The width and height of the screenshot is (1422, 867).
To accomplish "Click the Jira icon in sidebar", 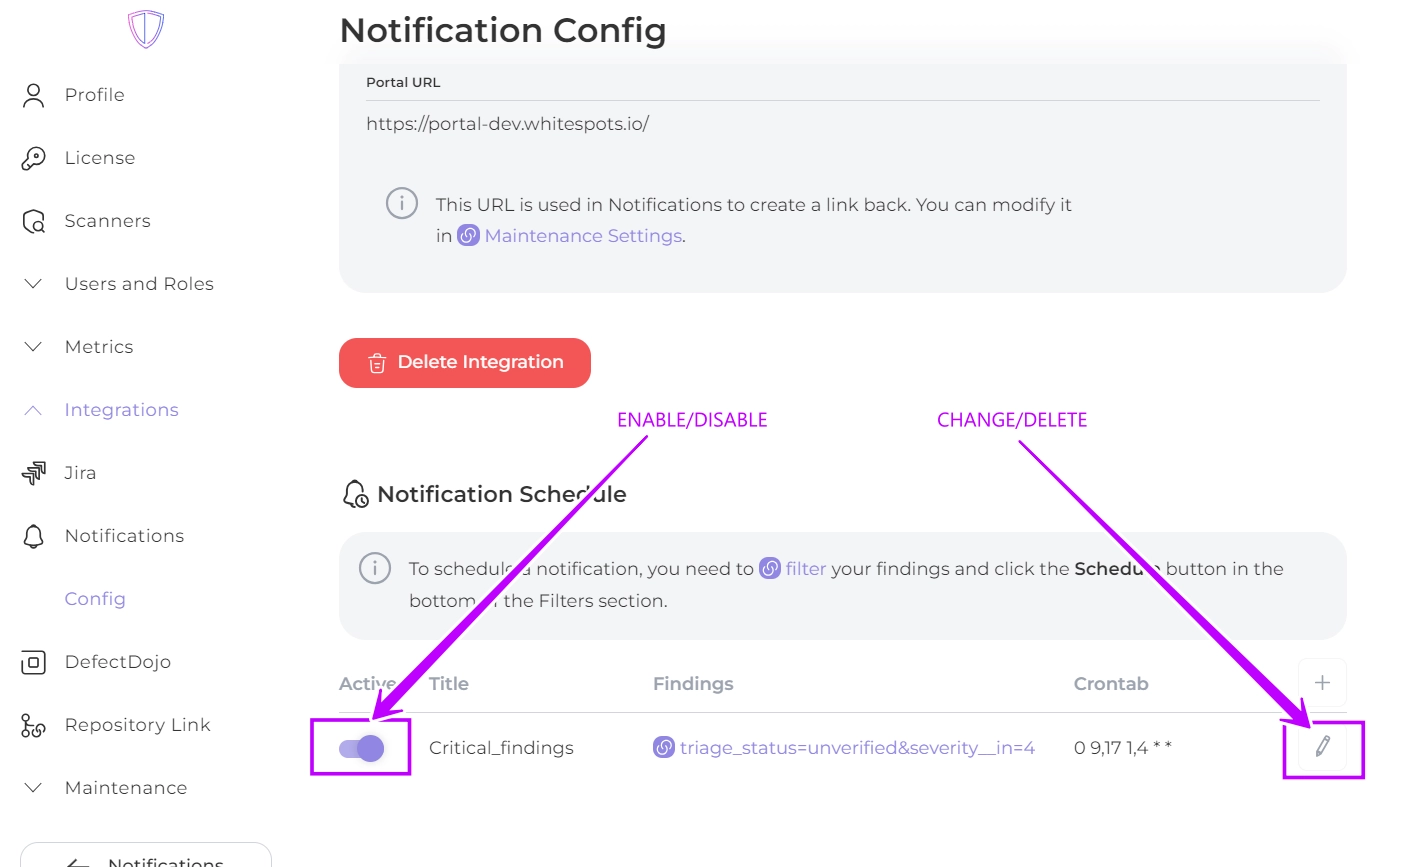I will point(34,473).
